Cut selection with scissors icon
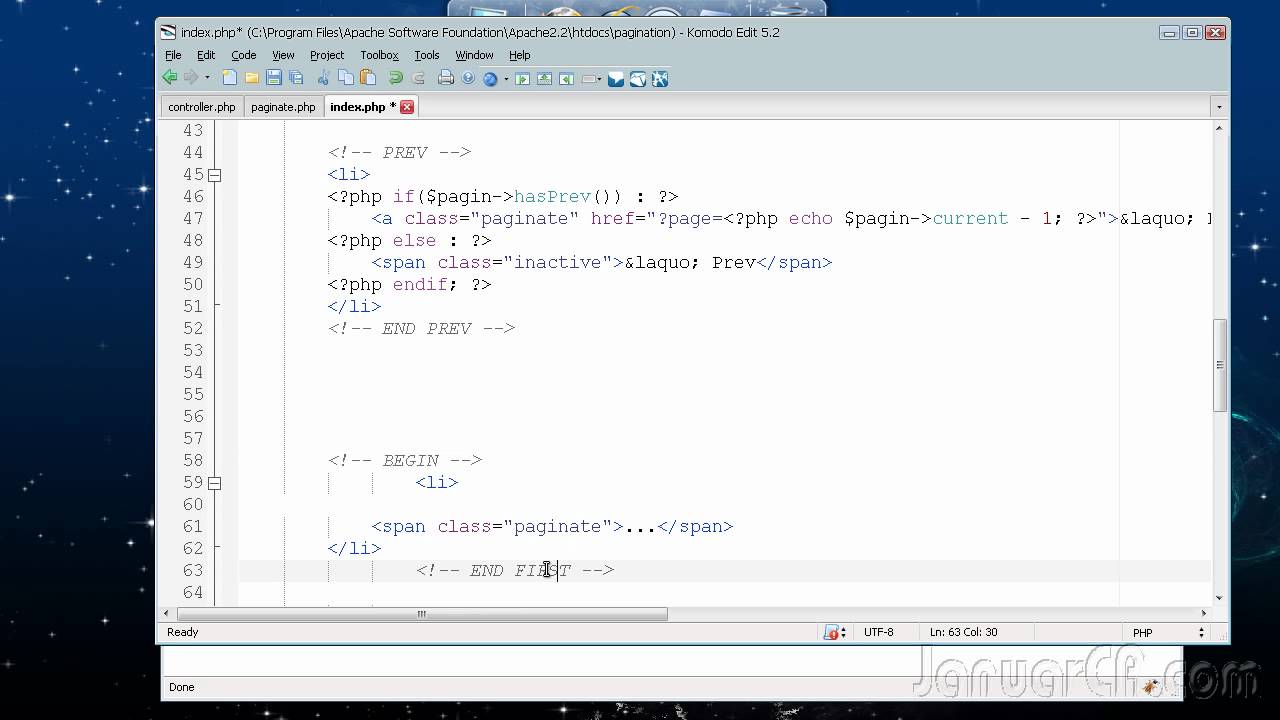This screenshot has height=720, width=1280. (323, 78)
